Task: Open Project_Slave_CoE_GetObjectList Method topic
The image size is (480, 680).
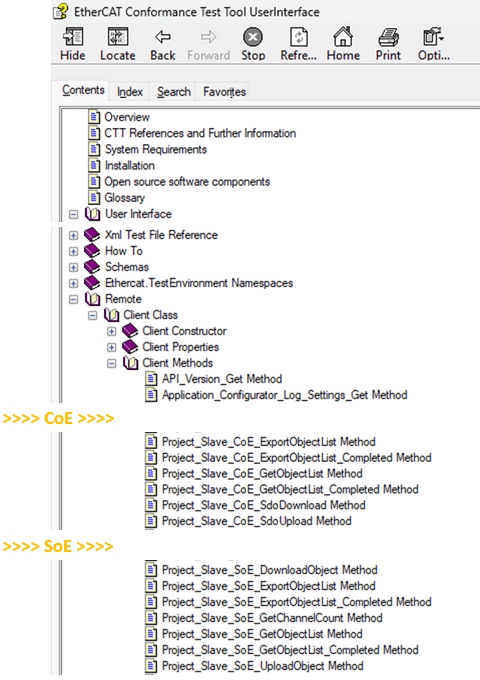Action: pyautogui.click(x=262, y=474)
